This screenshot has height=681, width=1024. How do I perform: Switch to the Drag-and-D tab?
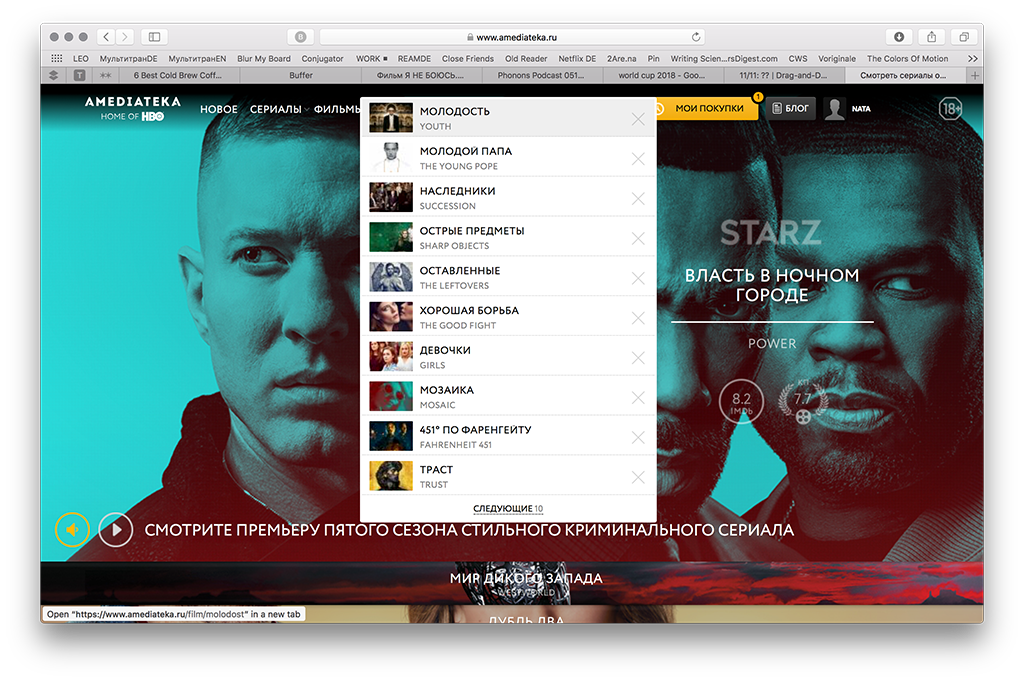(783, 76)
